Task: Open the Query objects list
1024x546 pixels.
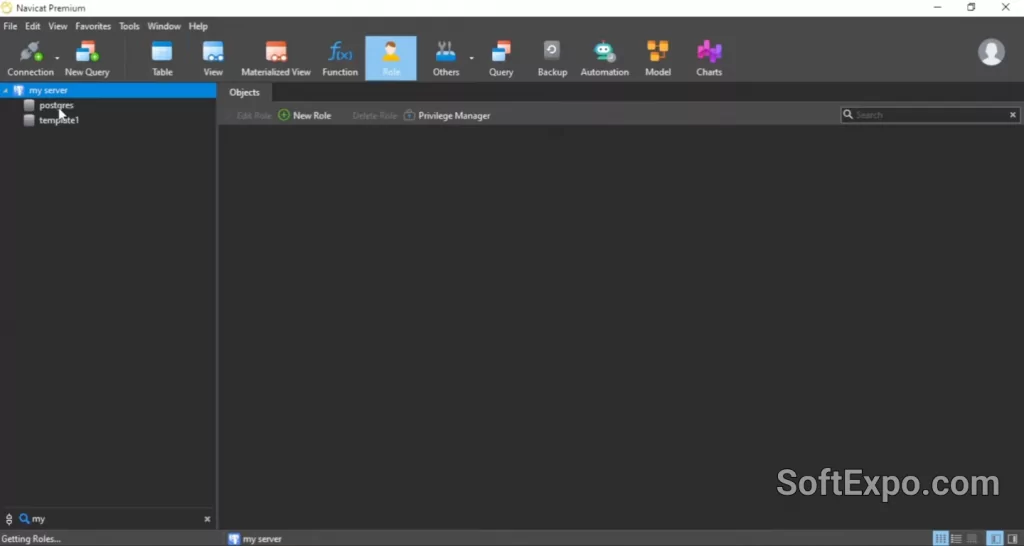Action: [x=501, y=59]
